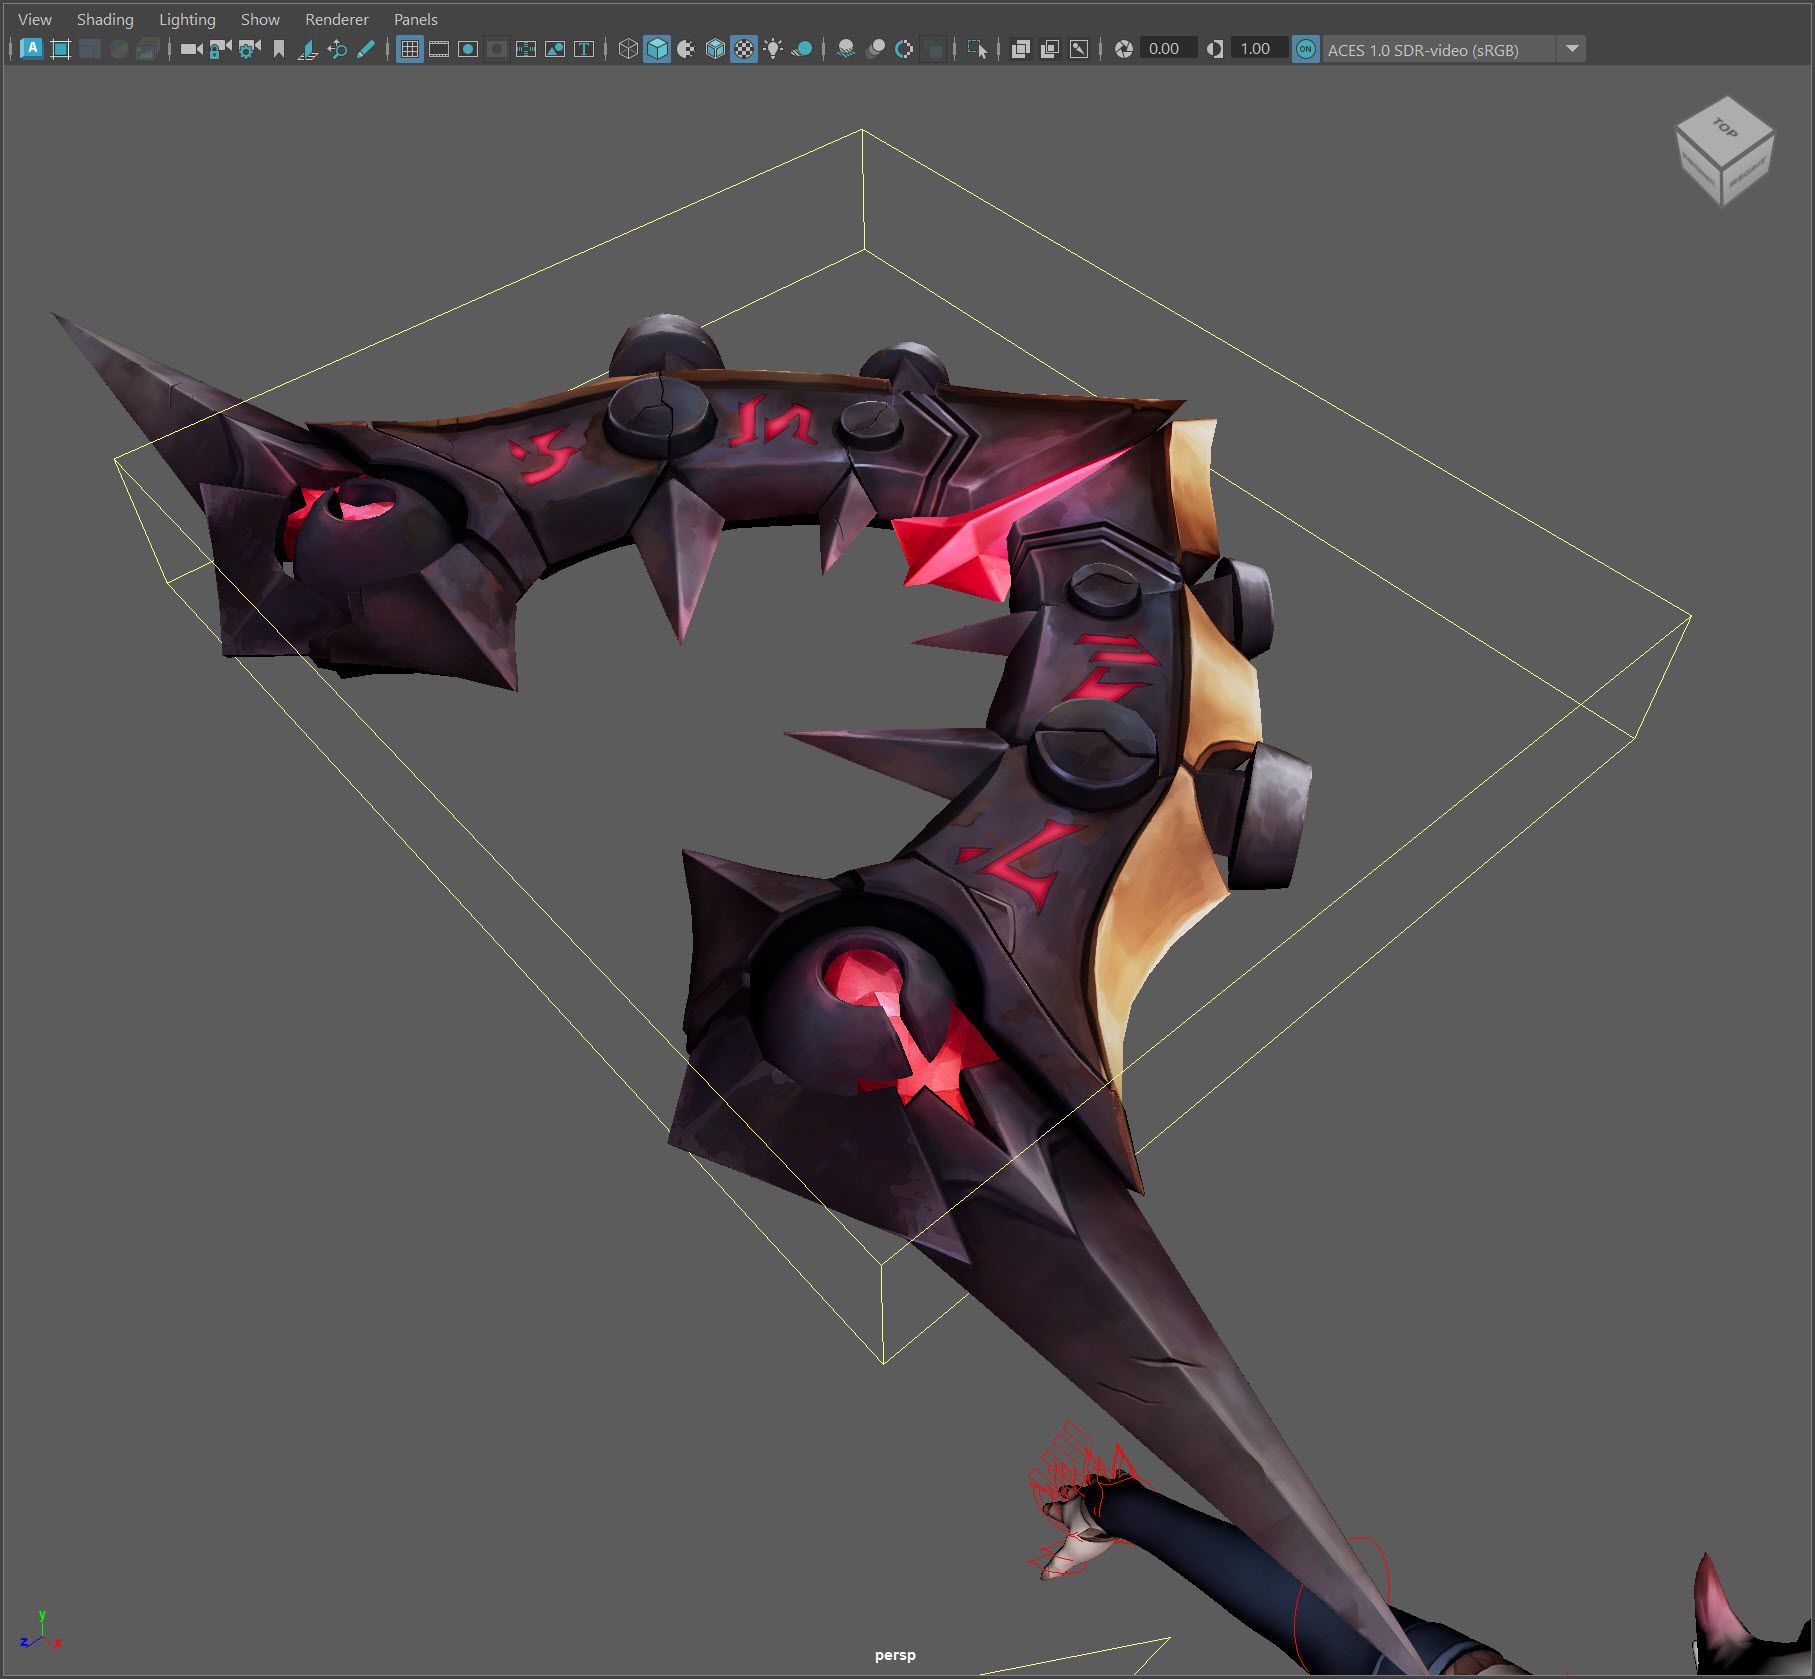
Task: Click the Bookmarks icon
Action: (279, 49)
